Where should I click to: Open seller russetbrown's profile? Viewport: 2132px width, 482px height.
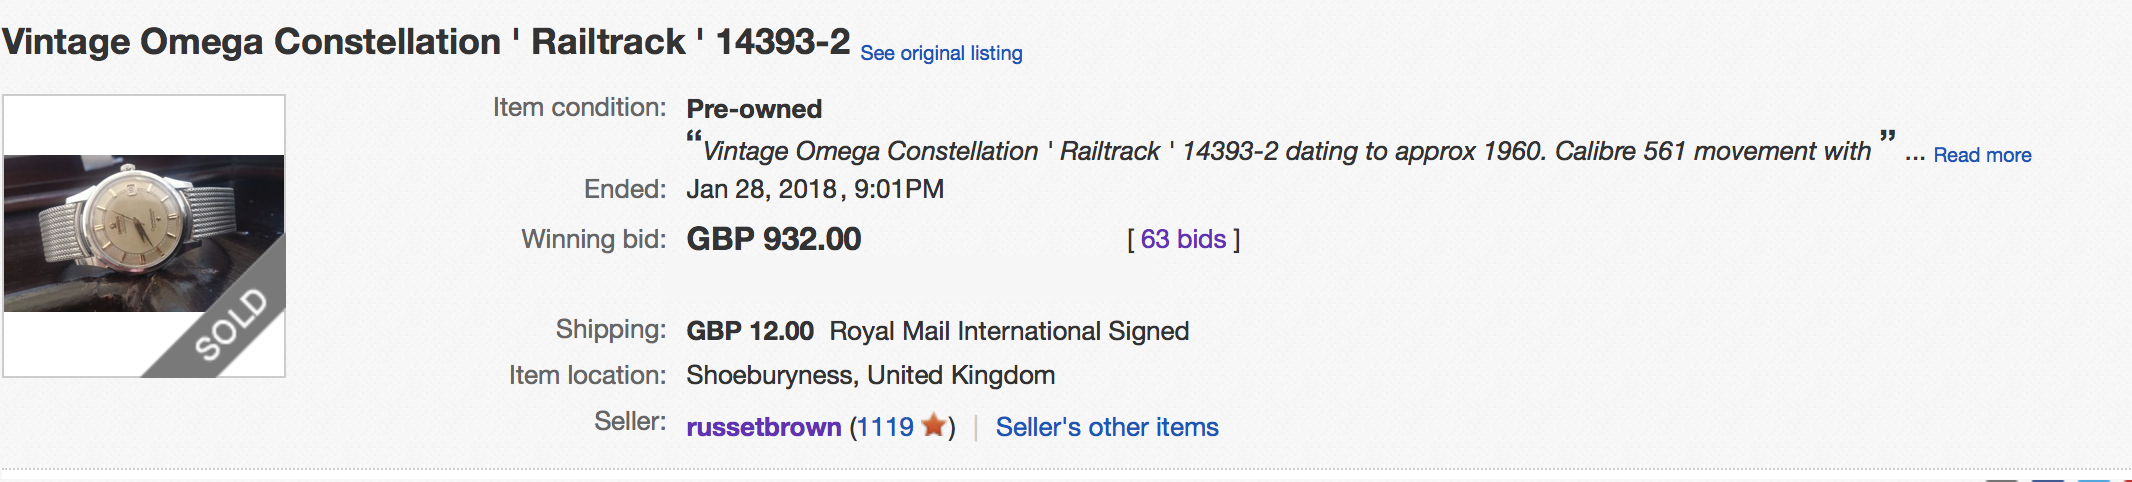click(763, 427)
